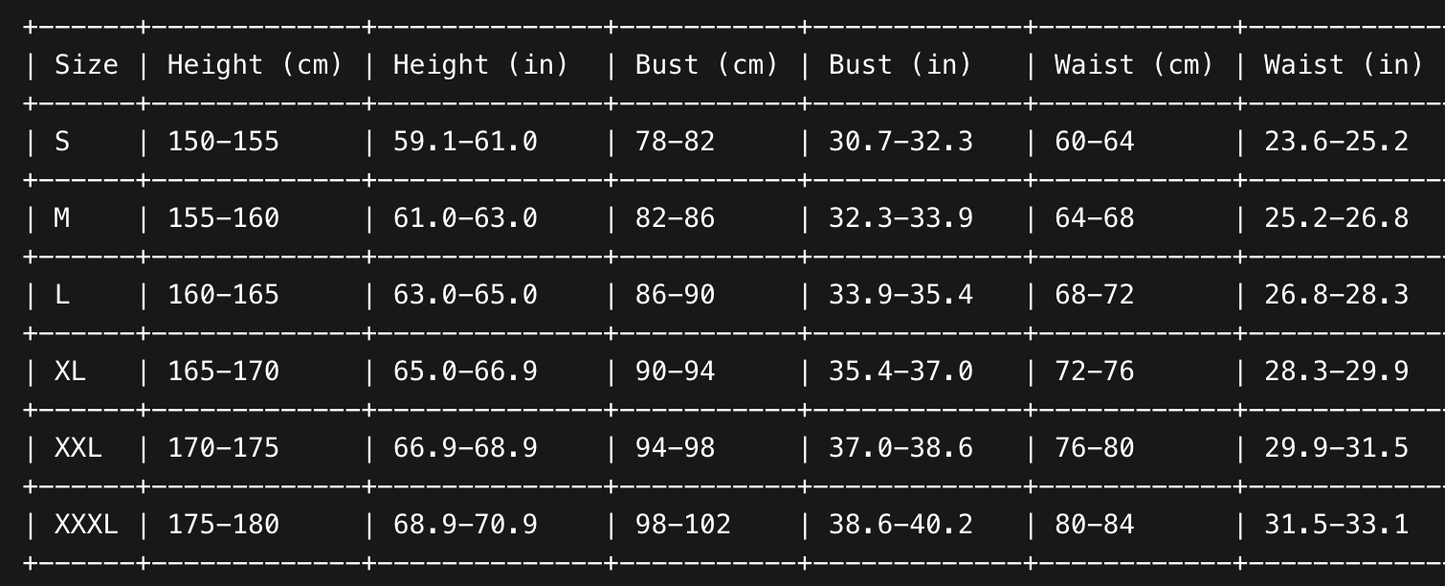
Task: Click the Size column header
Action: tap(86, 65)
